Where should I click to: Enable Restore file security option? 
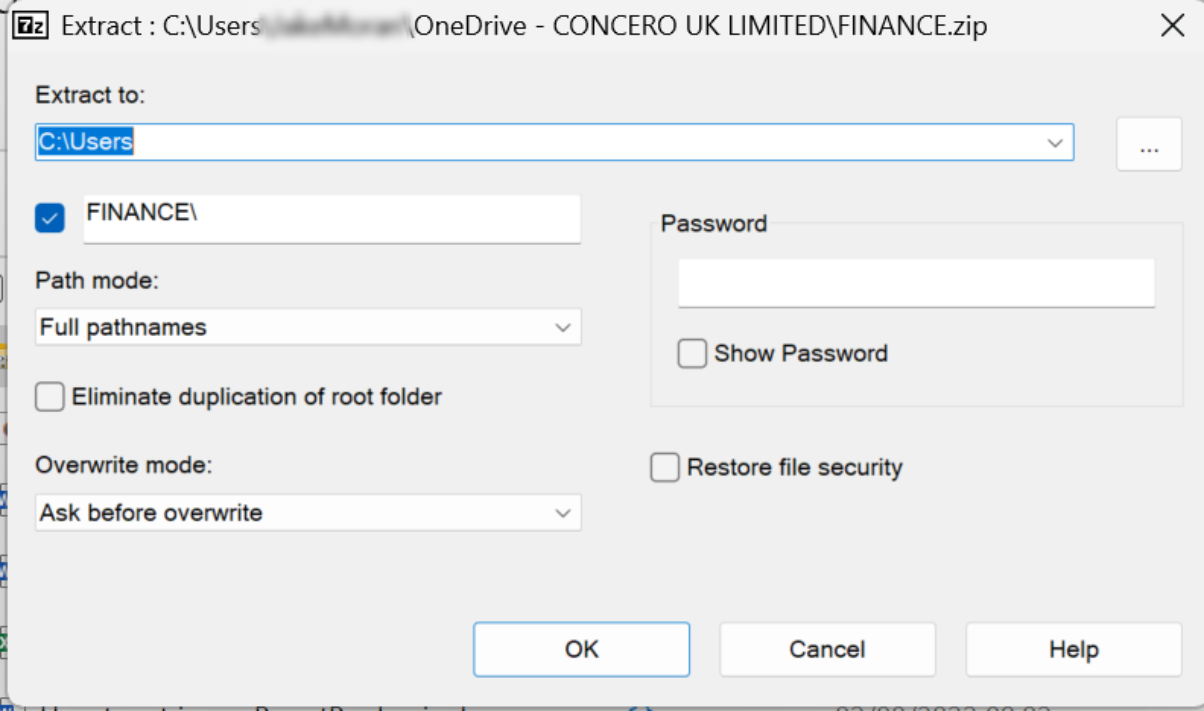point(665,468)
